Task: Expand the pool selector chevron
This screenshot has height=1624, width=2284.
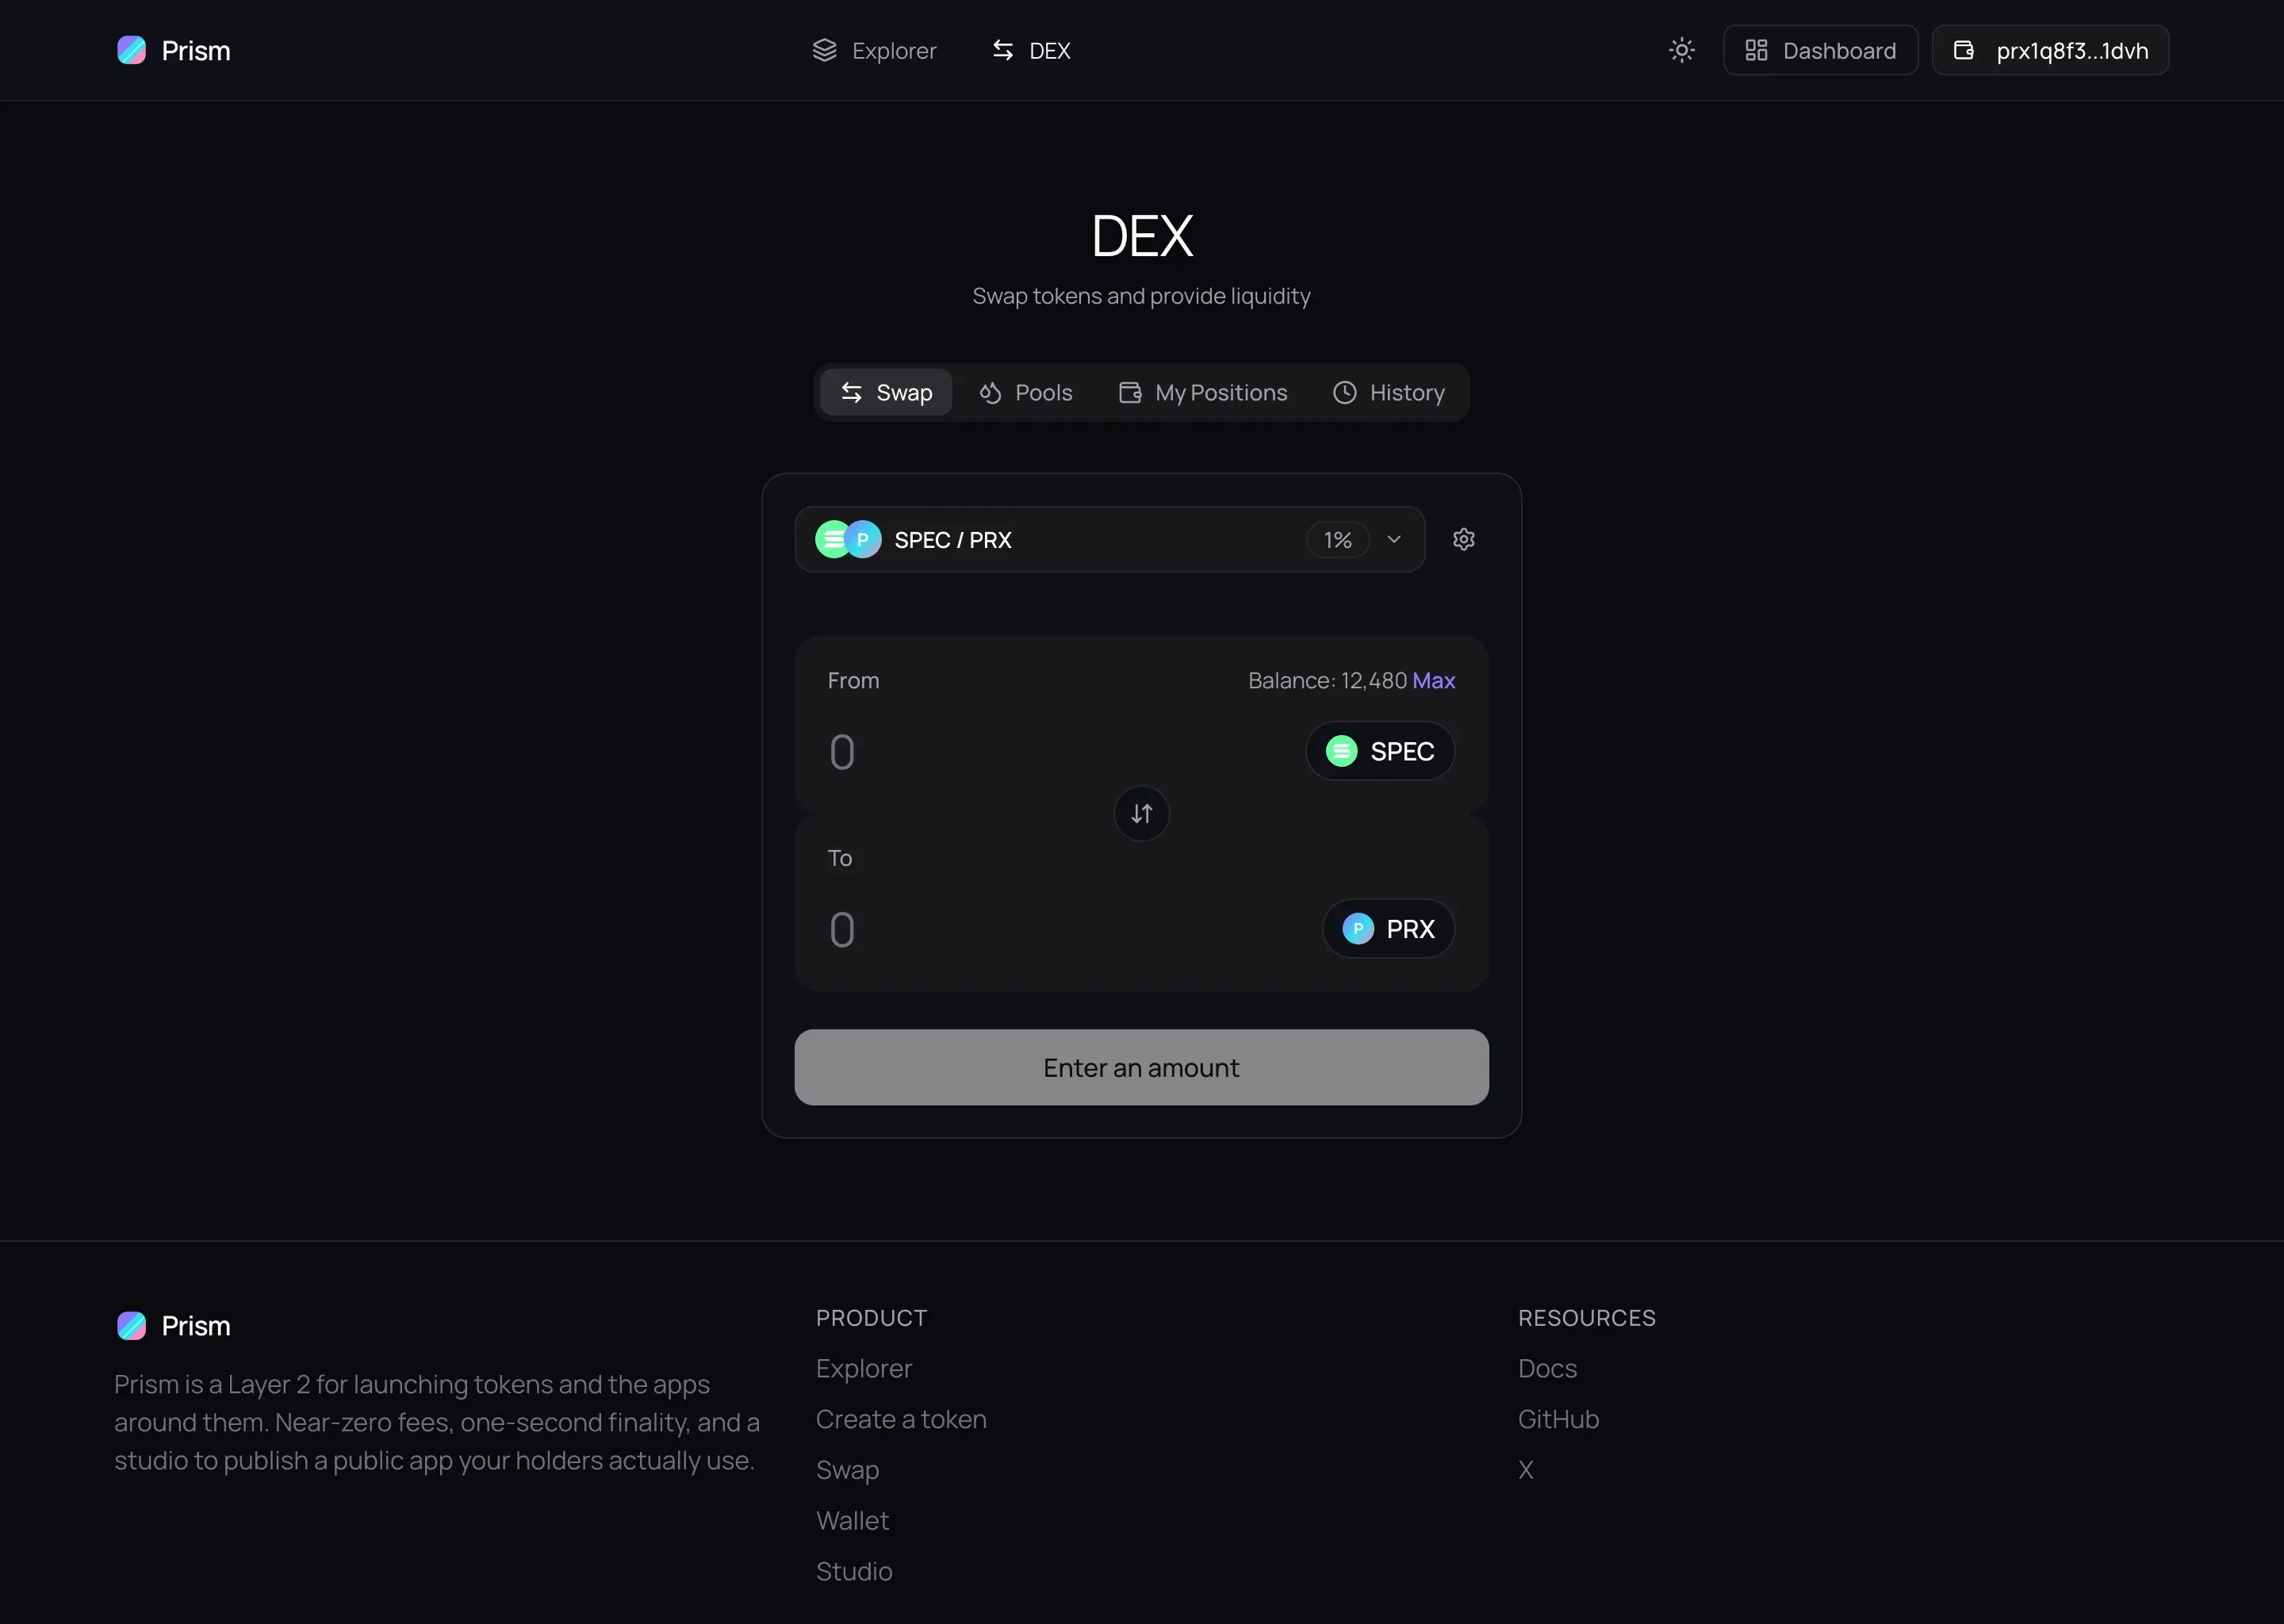Action: point(1393,539)
